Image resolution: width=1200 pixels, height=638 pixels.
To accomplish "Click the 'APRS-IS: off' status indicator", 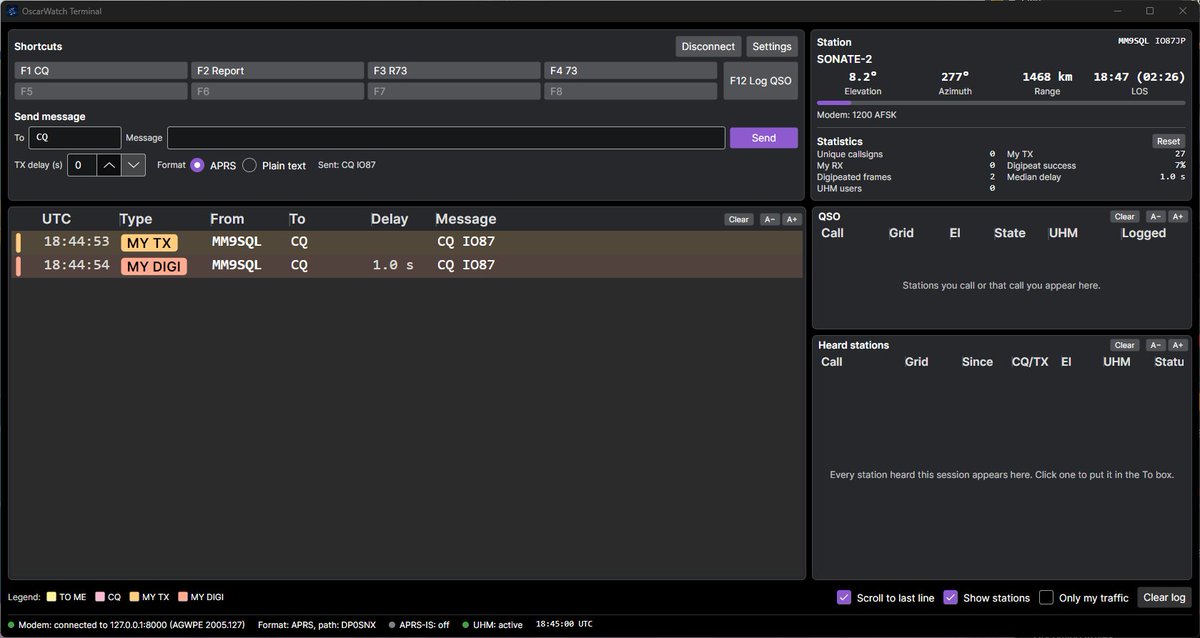I will pos(419,625).
